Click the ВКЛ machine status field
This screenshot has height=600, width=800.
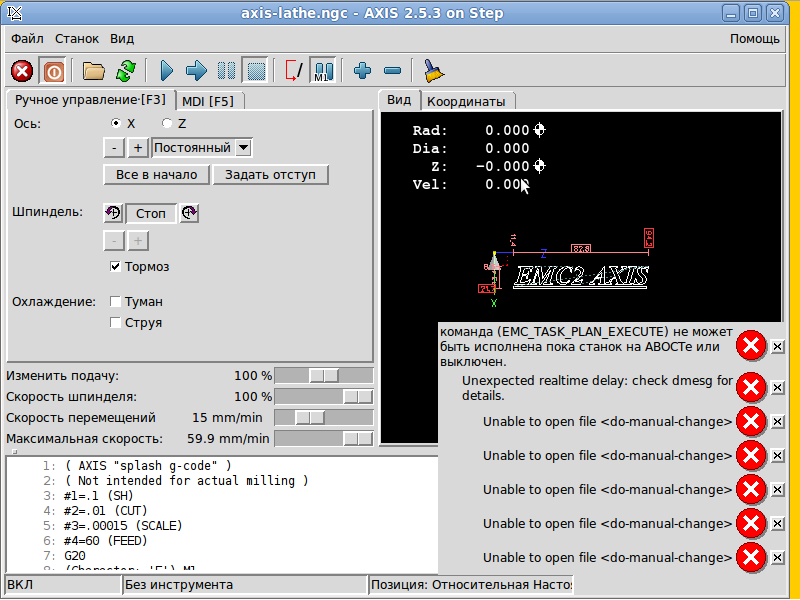point(63,585)
